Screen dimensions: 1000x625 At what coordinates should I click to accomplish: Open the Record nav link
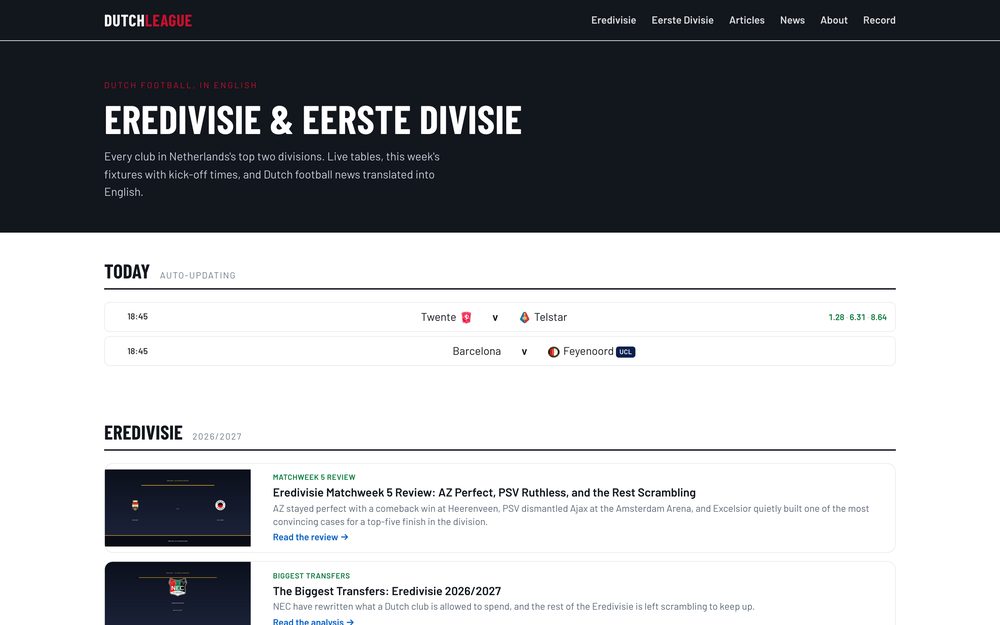879,20
